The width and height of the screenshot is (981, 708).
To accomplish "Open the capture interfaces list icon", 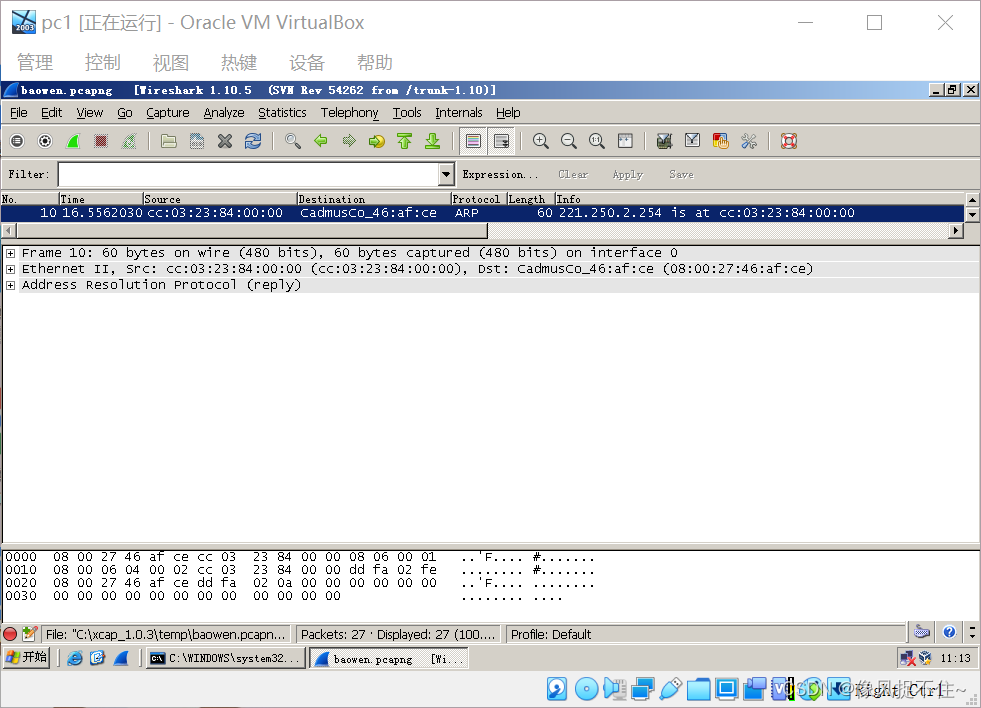I will 17,141.
